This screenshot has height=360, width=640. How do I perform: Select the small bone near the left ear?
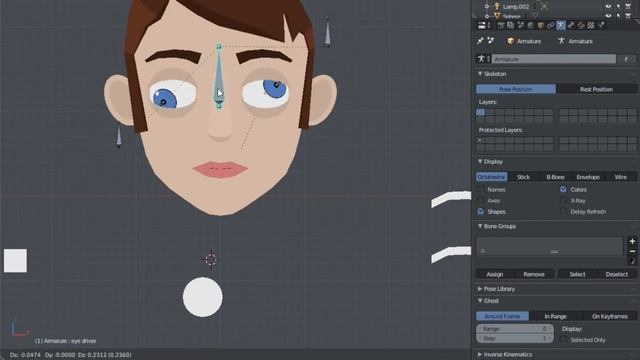[x=119, y=137]
